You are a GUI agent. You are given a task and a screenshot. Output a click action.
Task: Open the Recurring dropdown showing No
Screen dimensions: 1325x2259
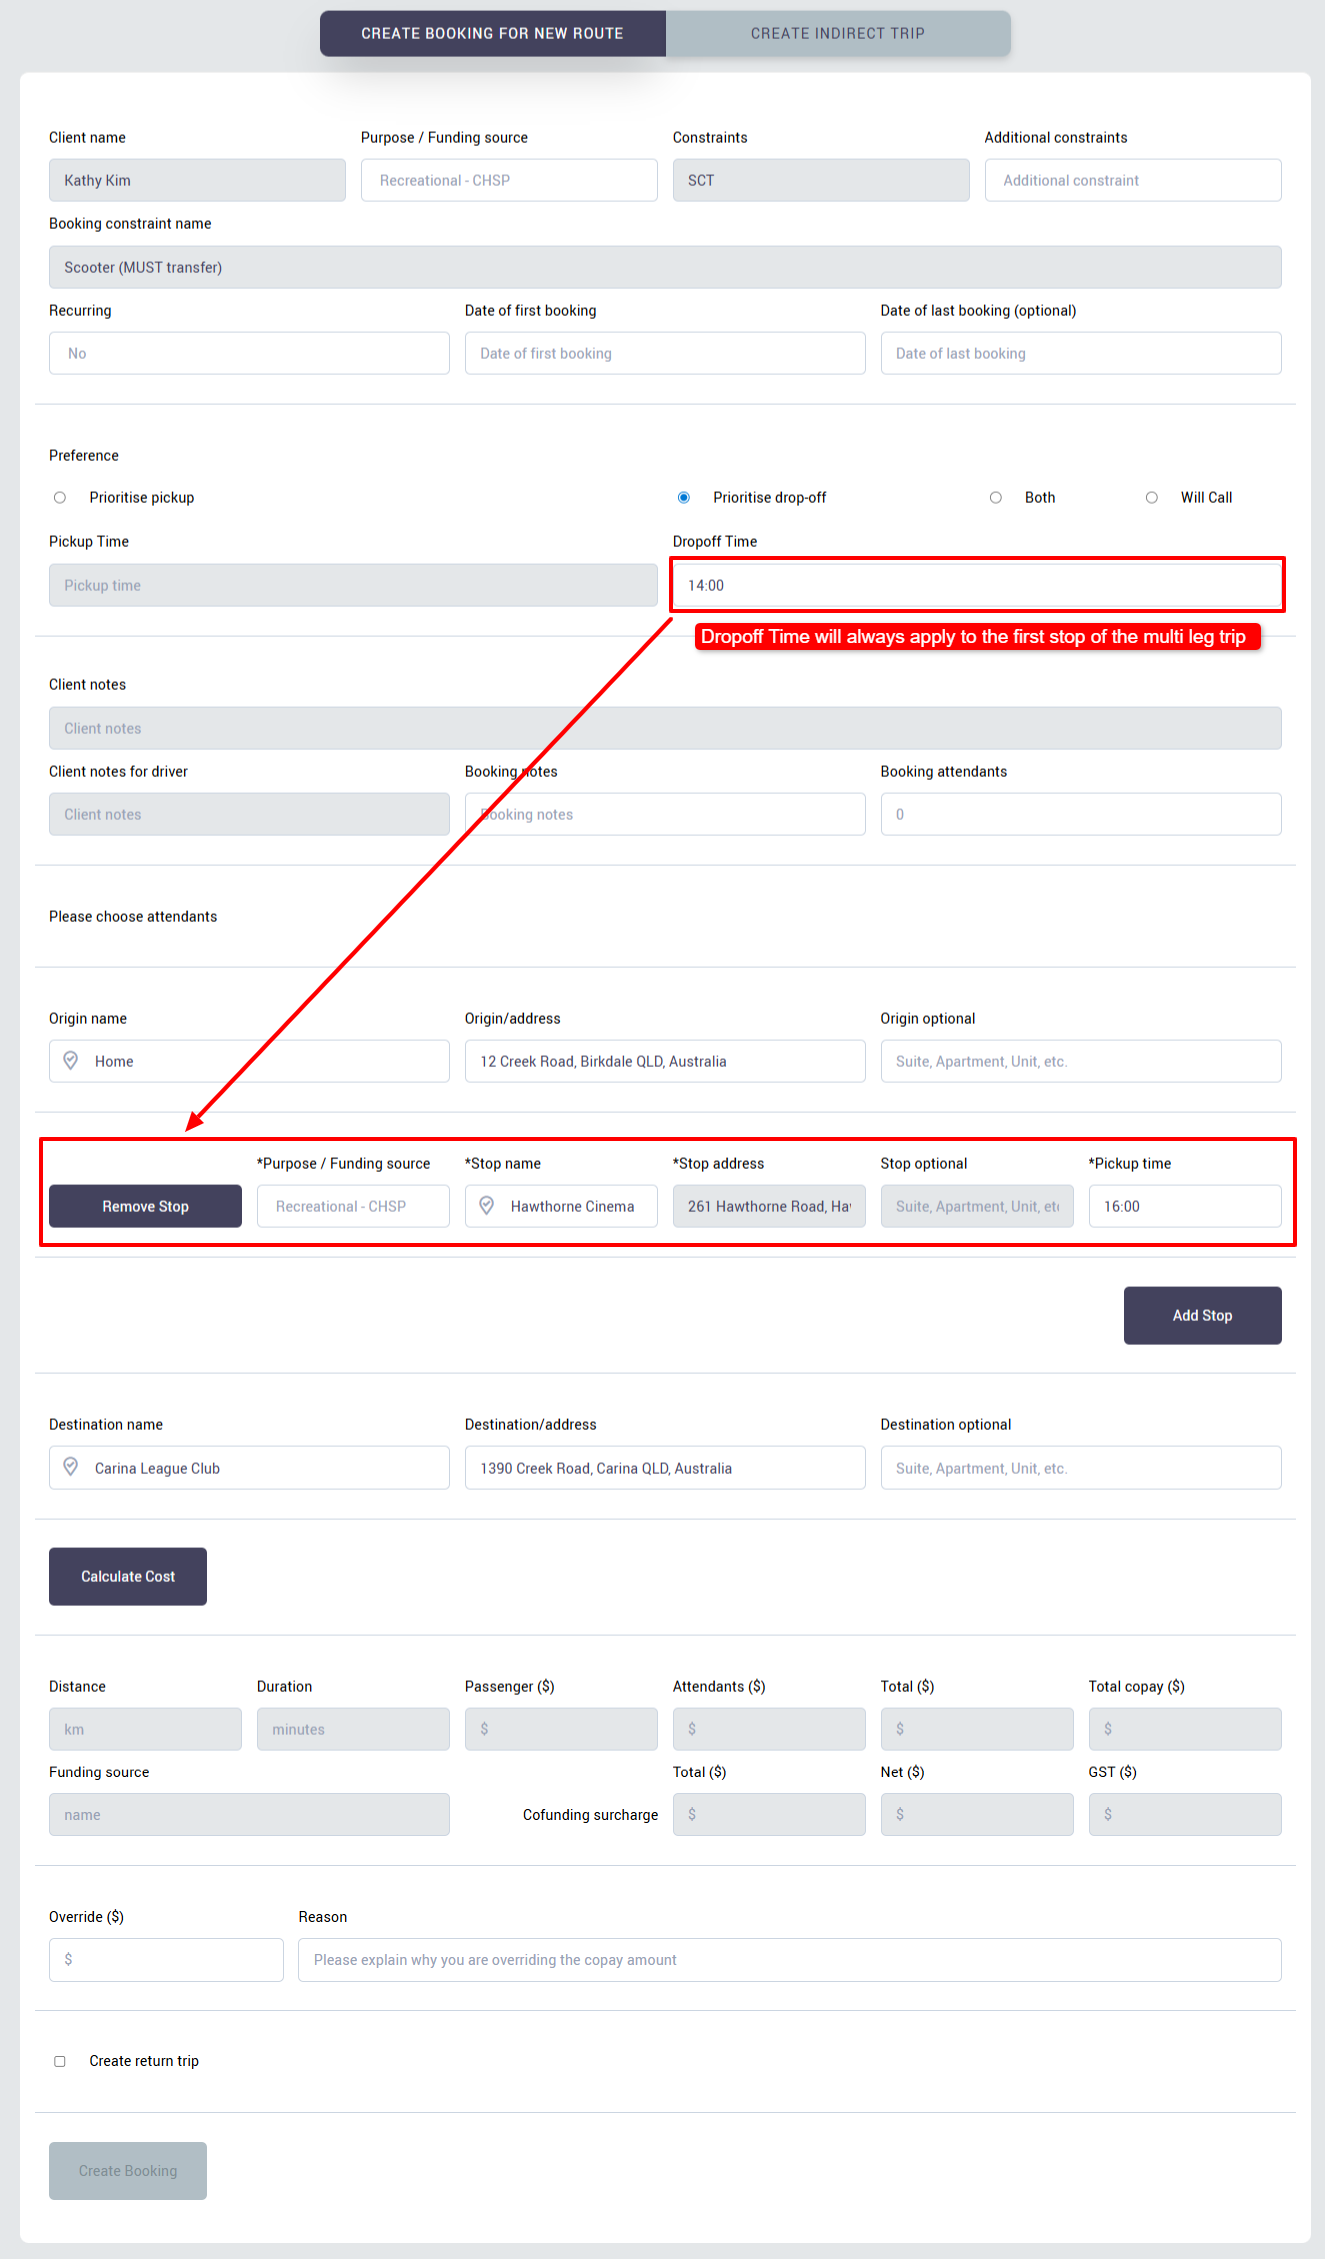coord(249,353)
